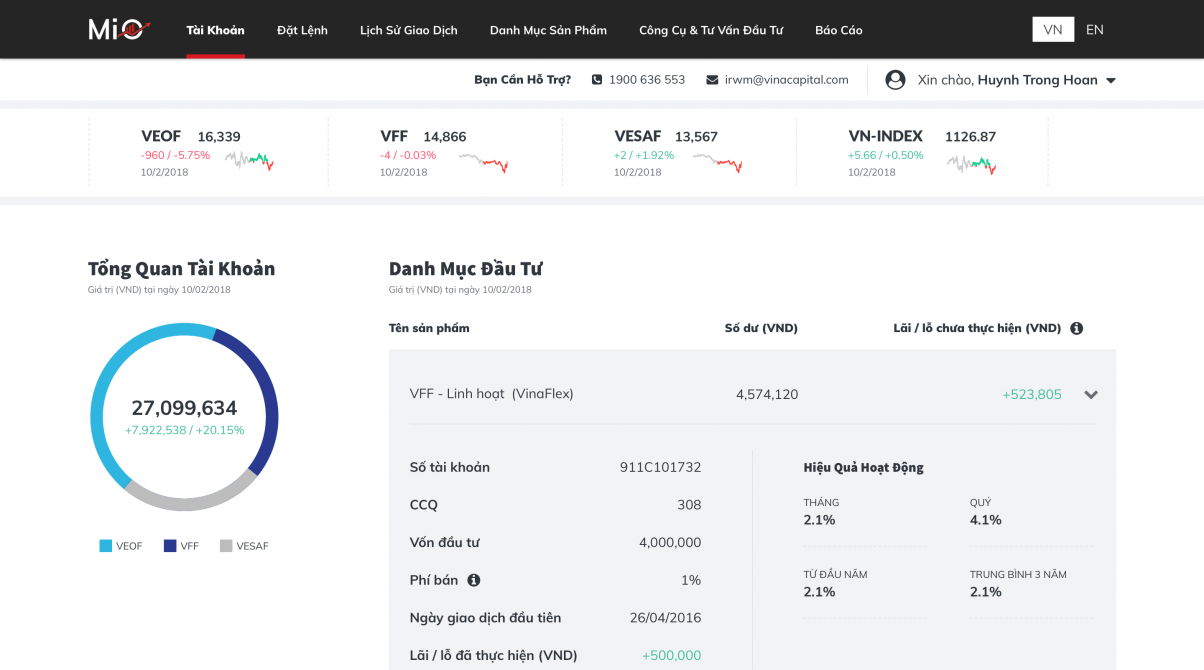Click the VEOF sparkline chart
The width and height of the screenshot is (1204, 670).
click(x=249, y=162)
